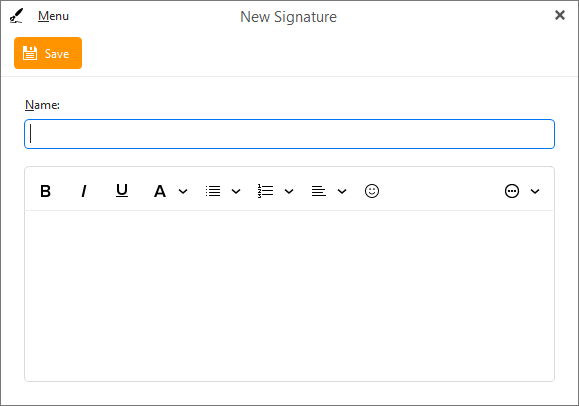Viewport: 579px width, 406px height.
Task: Toggle Bold formatting
Action: pos(45,191)
